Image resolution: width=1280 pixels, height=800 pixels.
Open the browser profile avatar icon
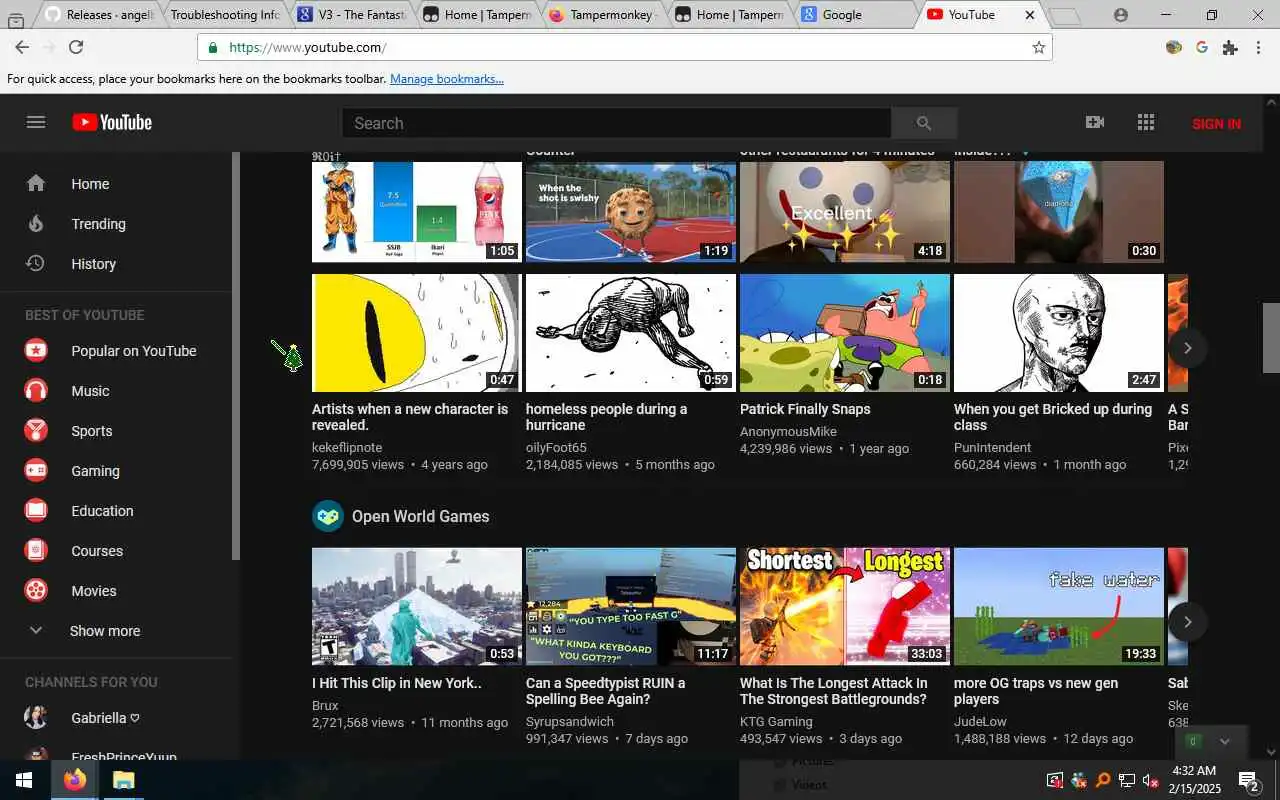click(1120, 15)
